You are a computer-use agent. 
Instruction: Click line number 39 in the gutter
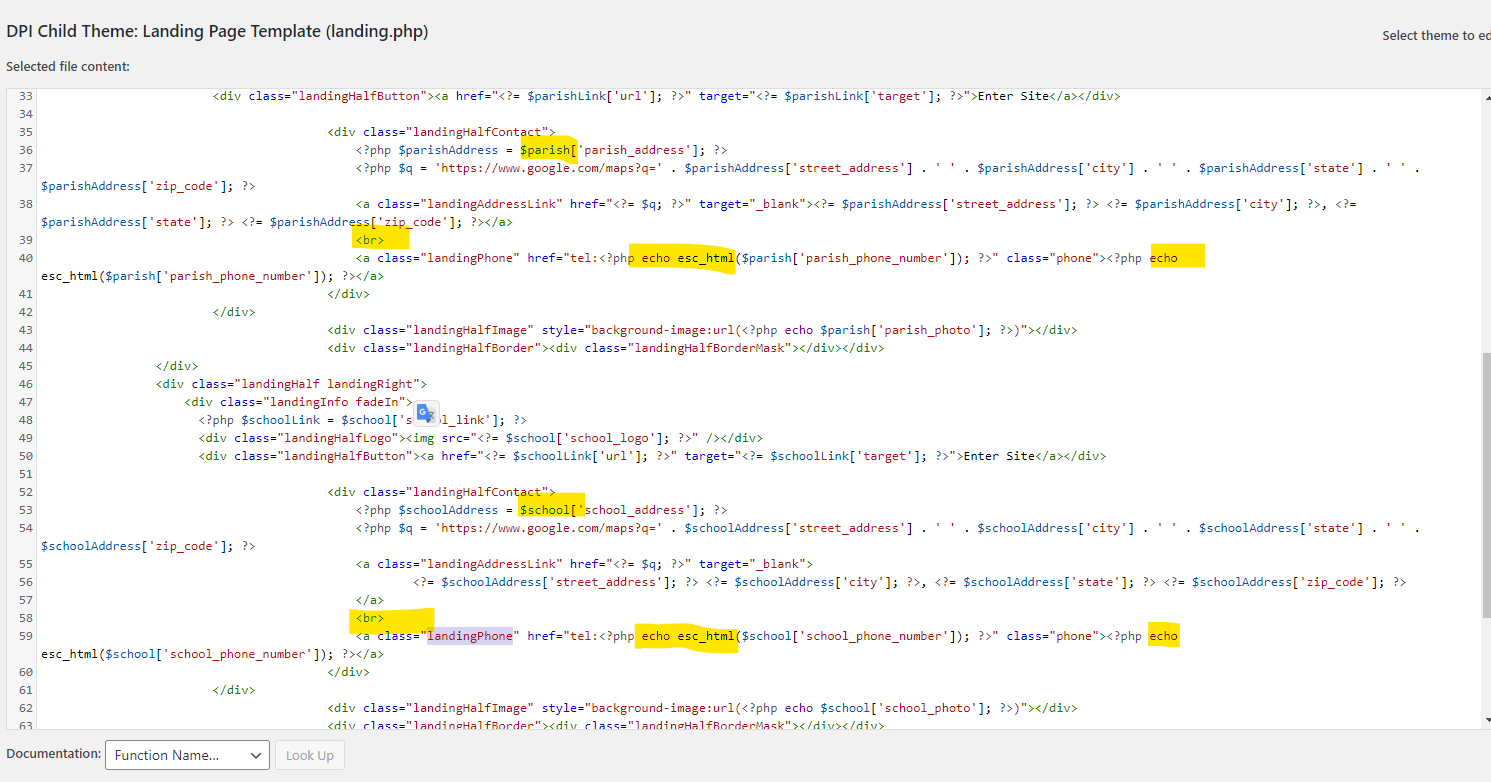point(26,240)
